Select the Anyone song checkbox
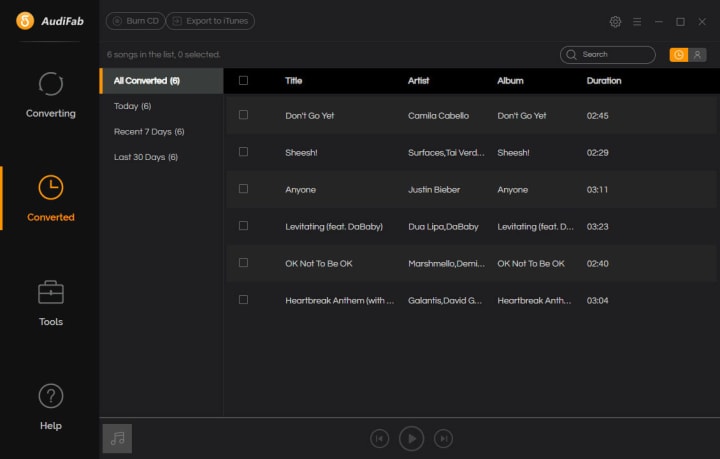The width and height of the screenshot is (720, 459). pos(243,189)
